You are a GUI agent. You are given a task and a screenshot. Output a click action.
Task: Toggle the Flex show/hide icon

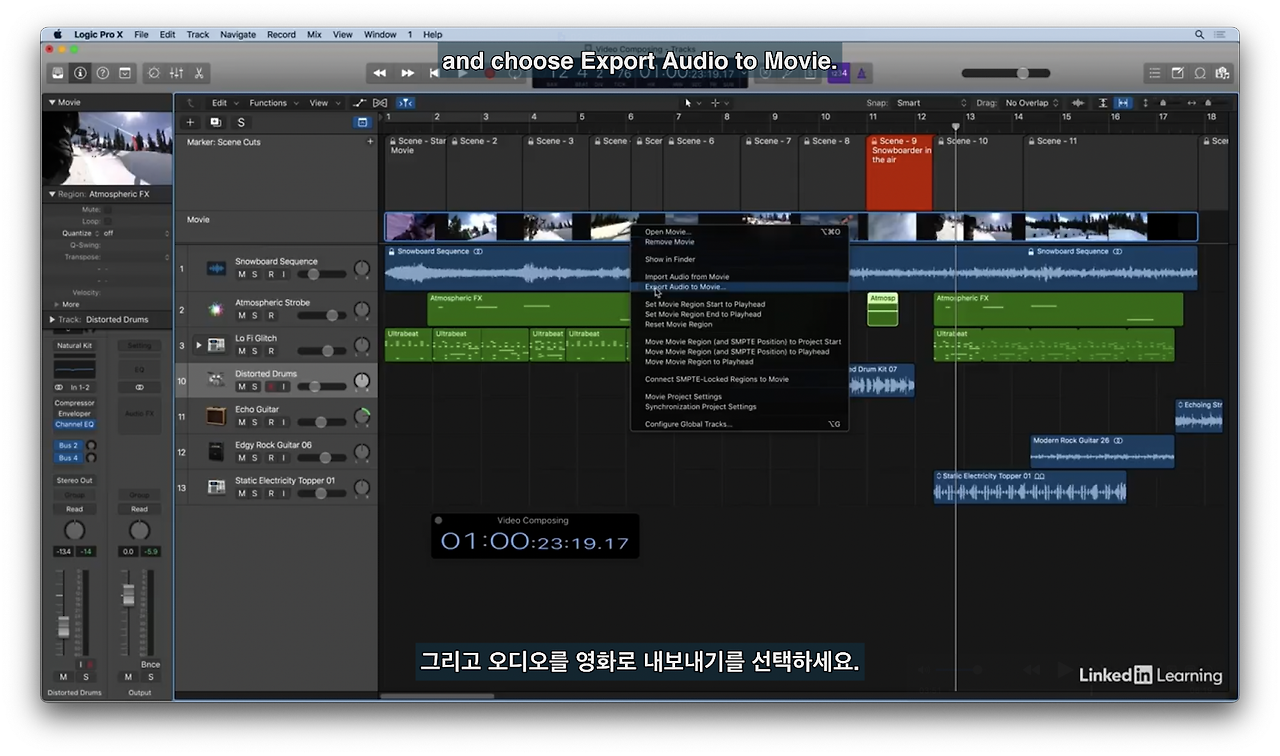tap(380, 103)
